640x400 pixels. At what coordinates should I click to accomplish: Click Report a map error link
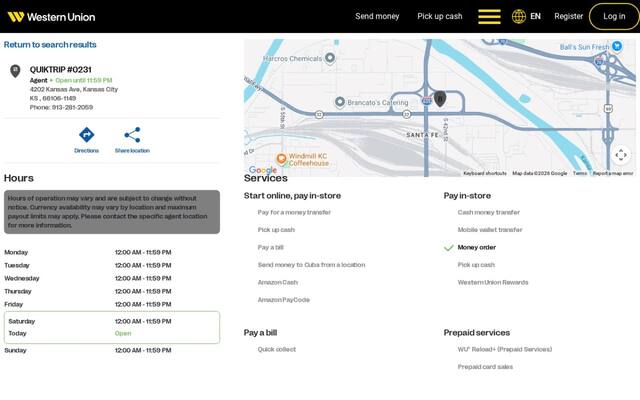click(x=613, y=173)
